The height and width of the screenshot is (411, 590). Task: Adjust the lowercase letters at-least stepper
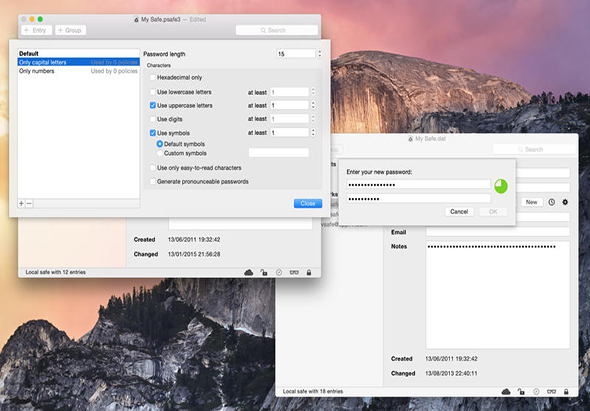tap(313, 92)
